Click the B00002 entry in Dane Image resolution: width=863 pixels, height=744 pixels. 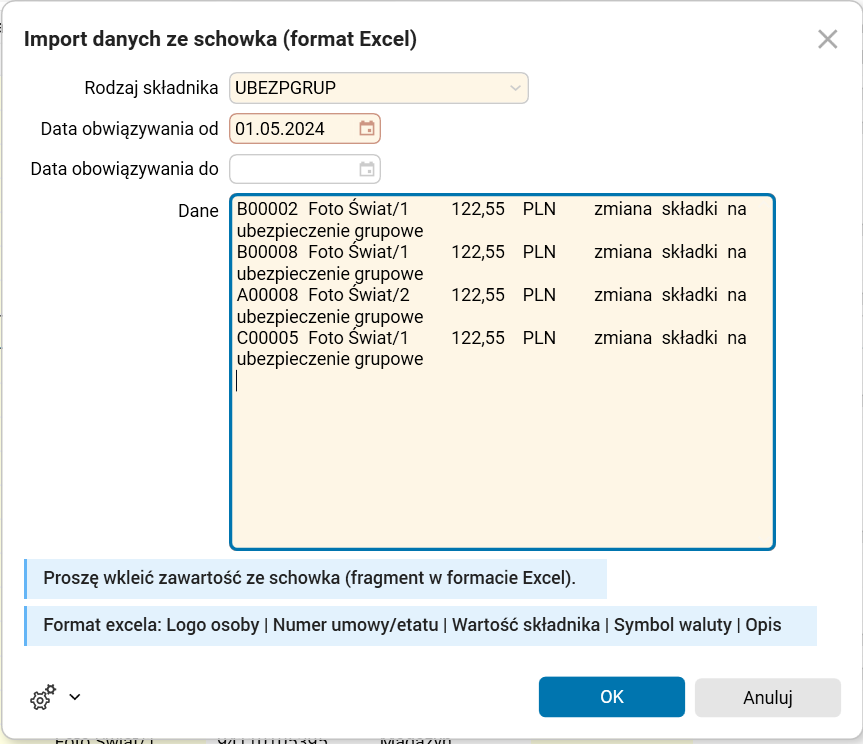pyautogui.click(x=267, y=210)
